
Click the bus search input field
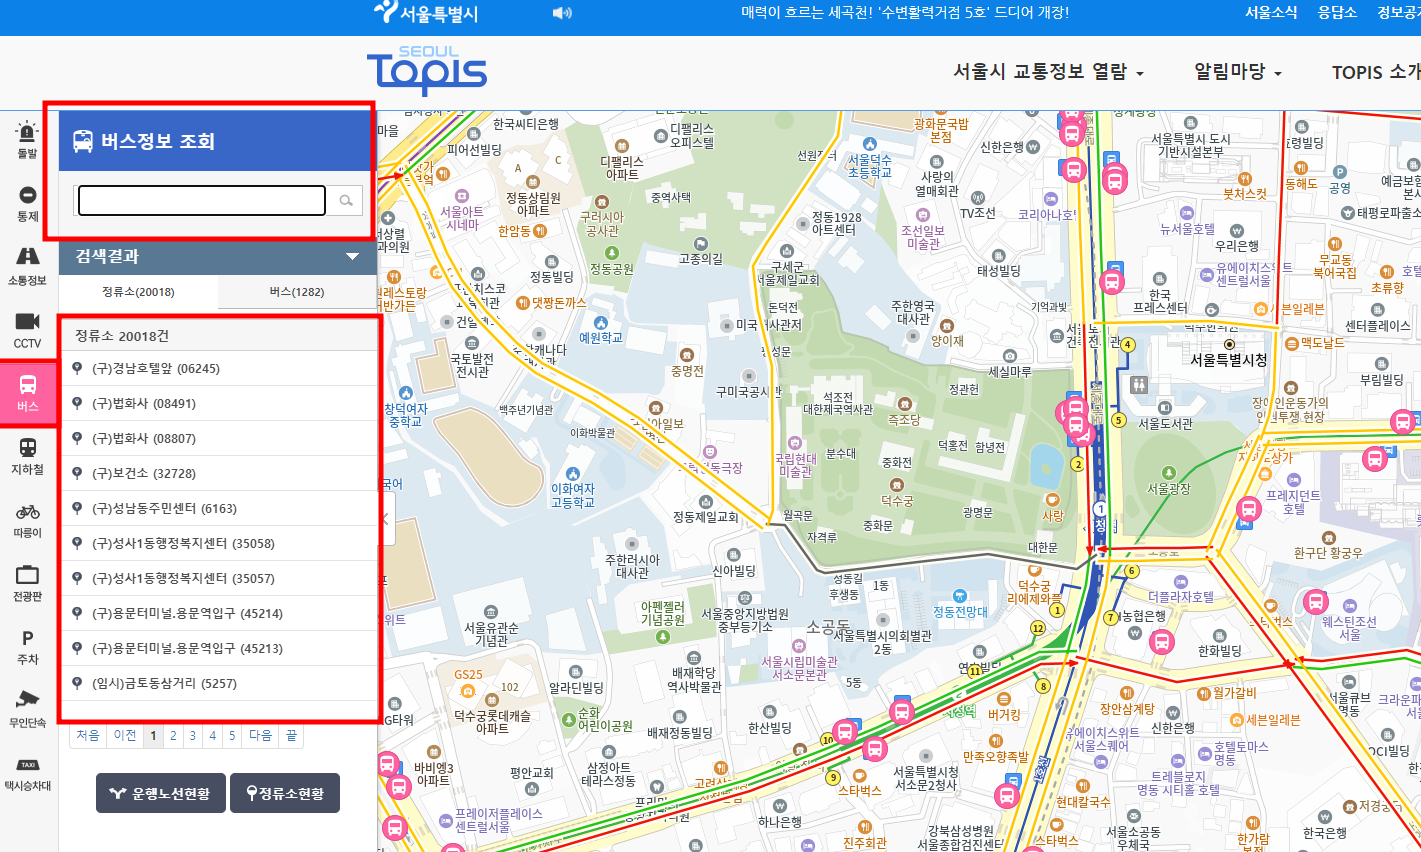click(202, 201)
